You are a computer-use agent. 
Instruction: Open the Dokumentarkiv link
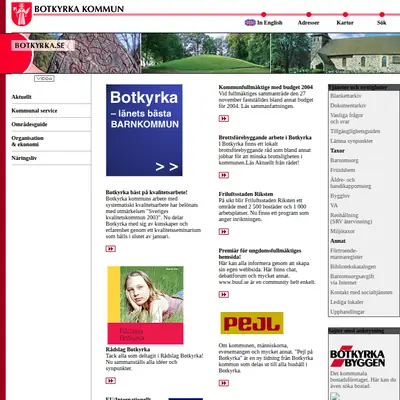(348, 106)
